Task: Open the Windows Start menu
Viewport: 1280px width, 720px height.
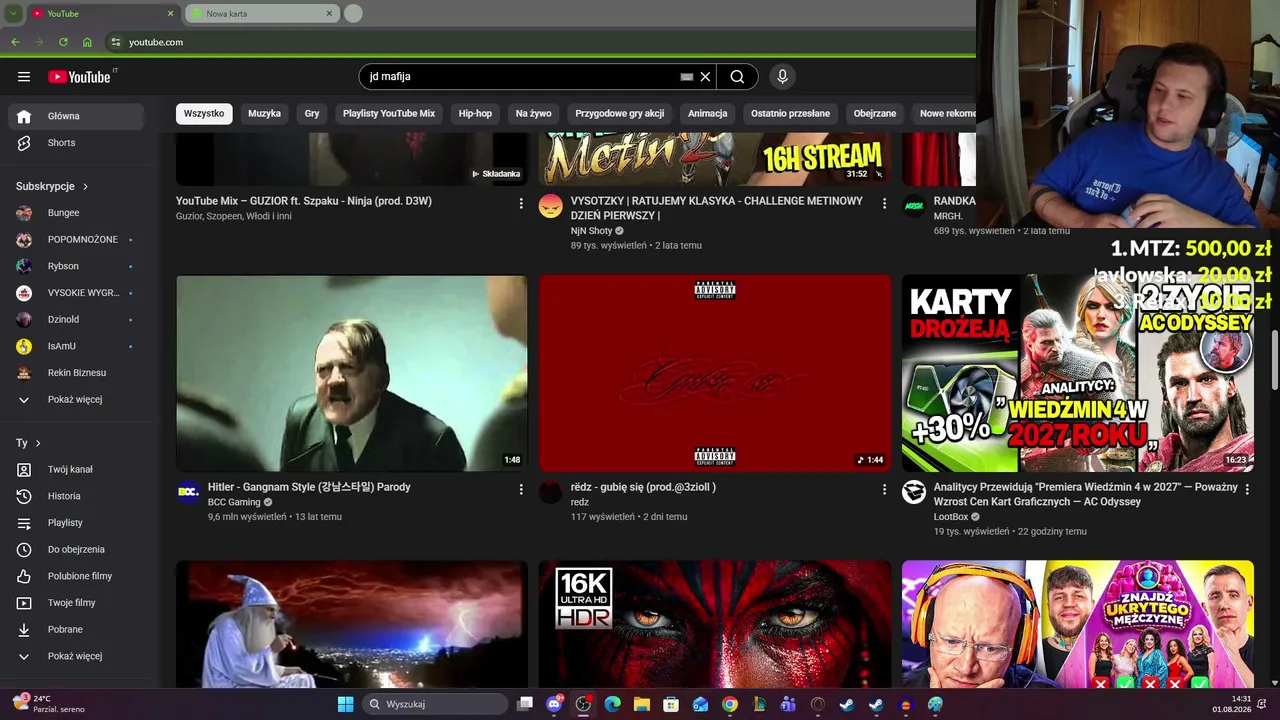Action: (345, 704)
